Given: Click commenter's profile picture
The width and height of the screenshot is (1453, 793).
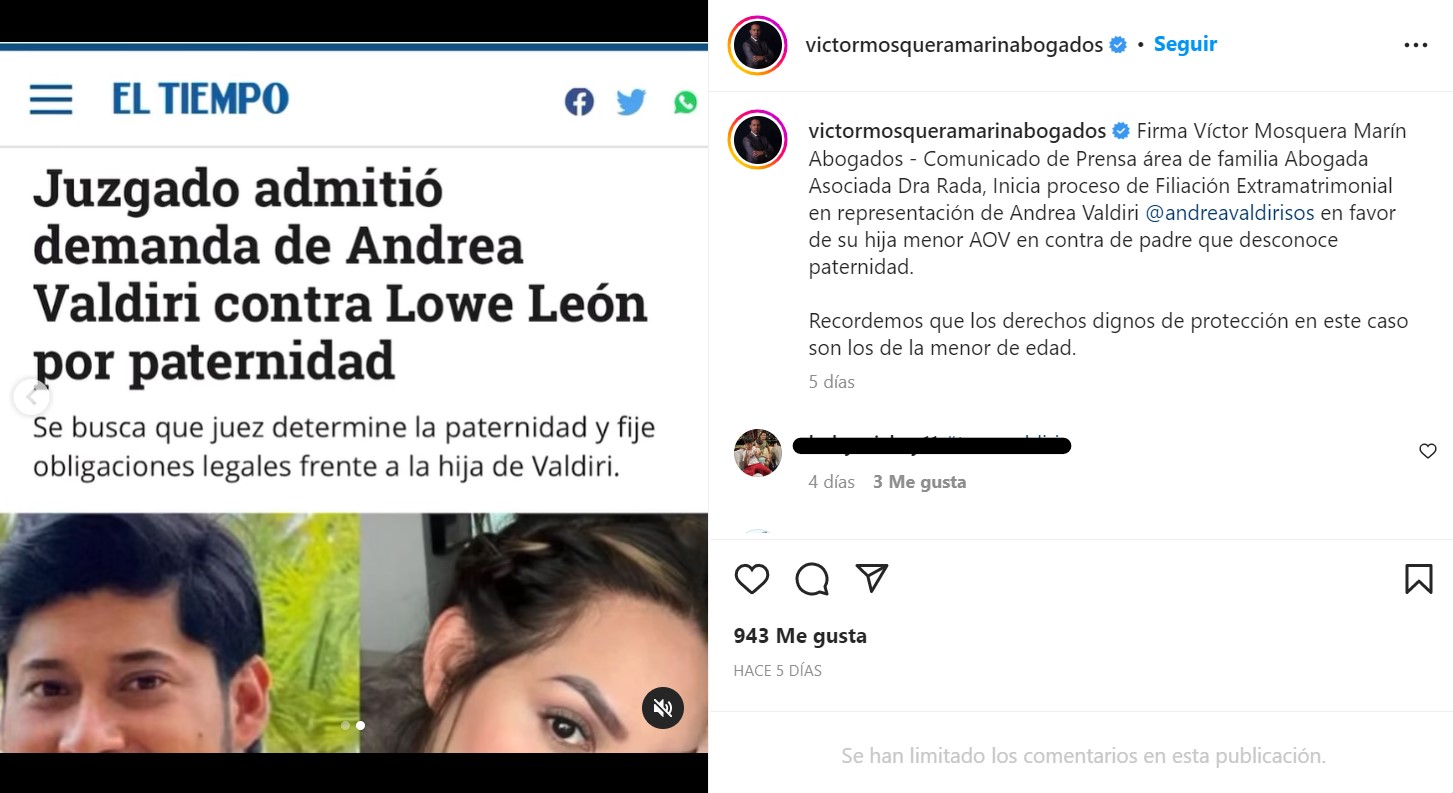Looking at the screenshot, I should pos(758,453).
